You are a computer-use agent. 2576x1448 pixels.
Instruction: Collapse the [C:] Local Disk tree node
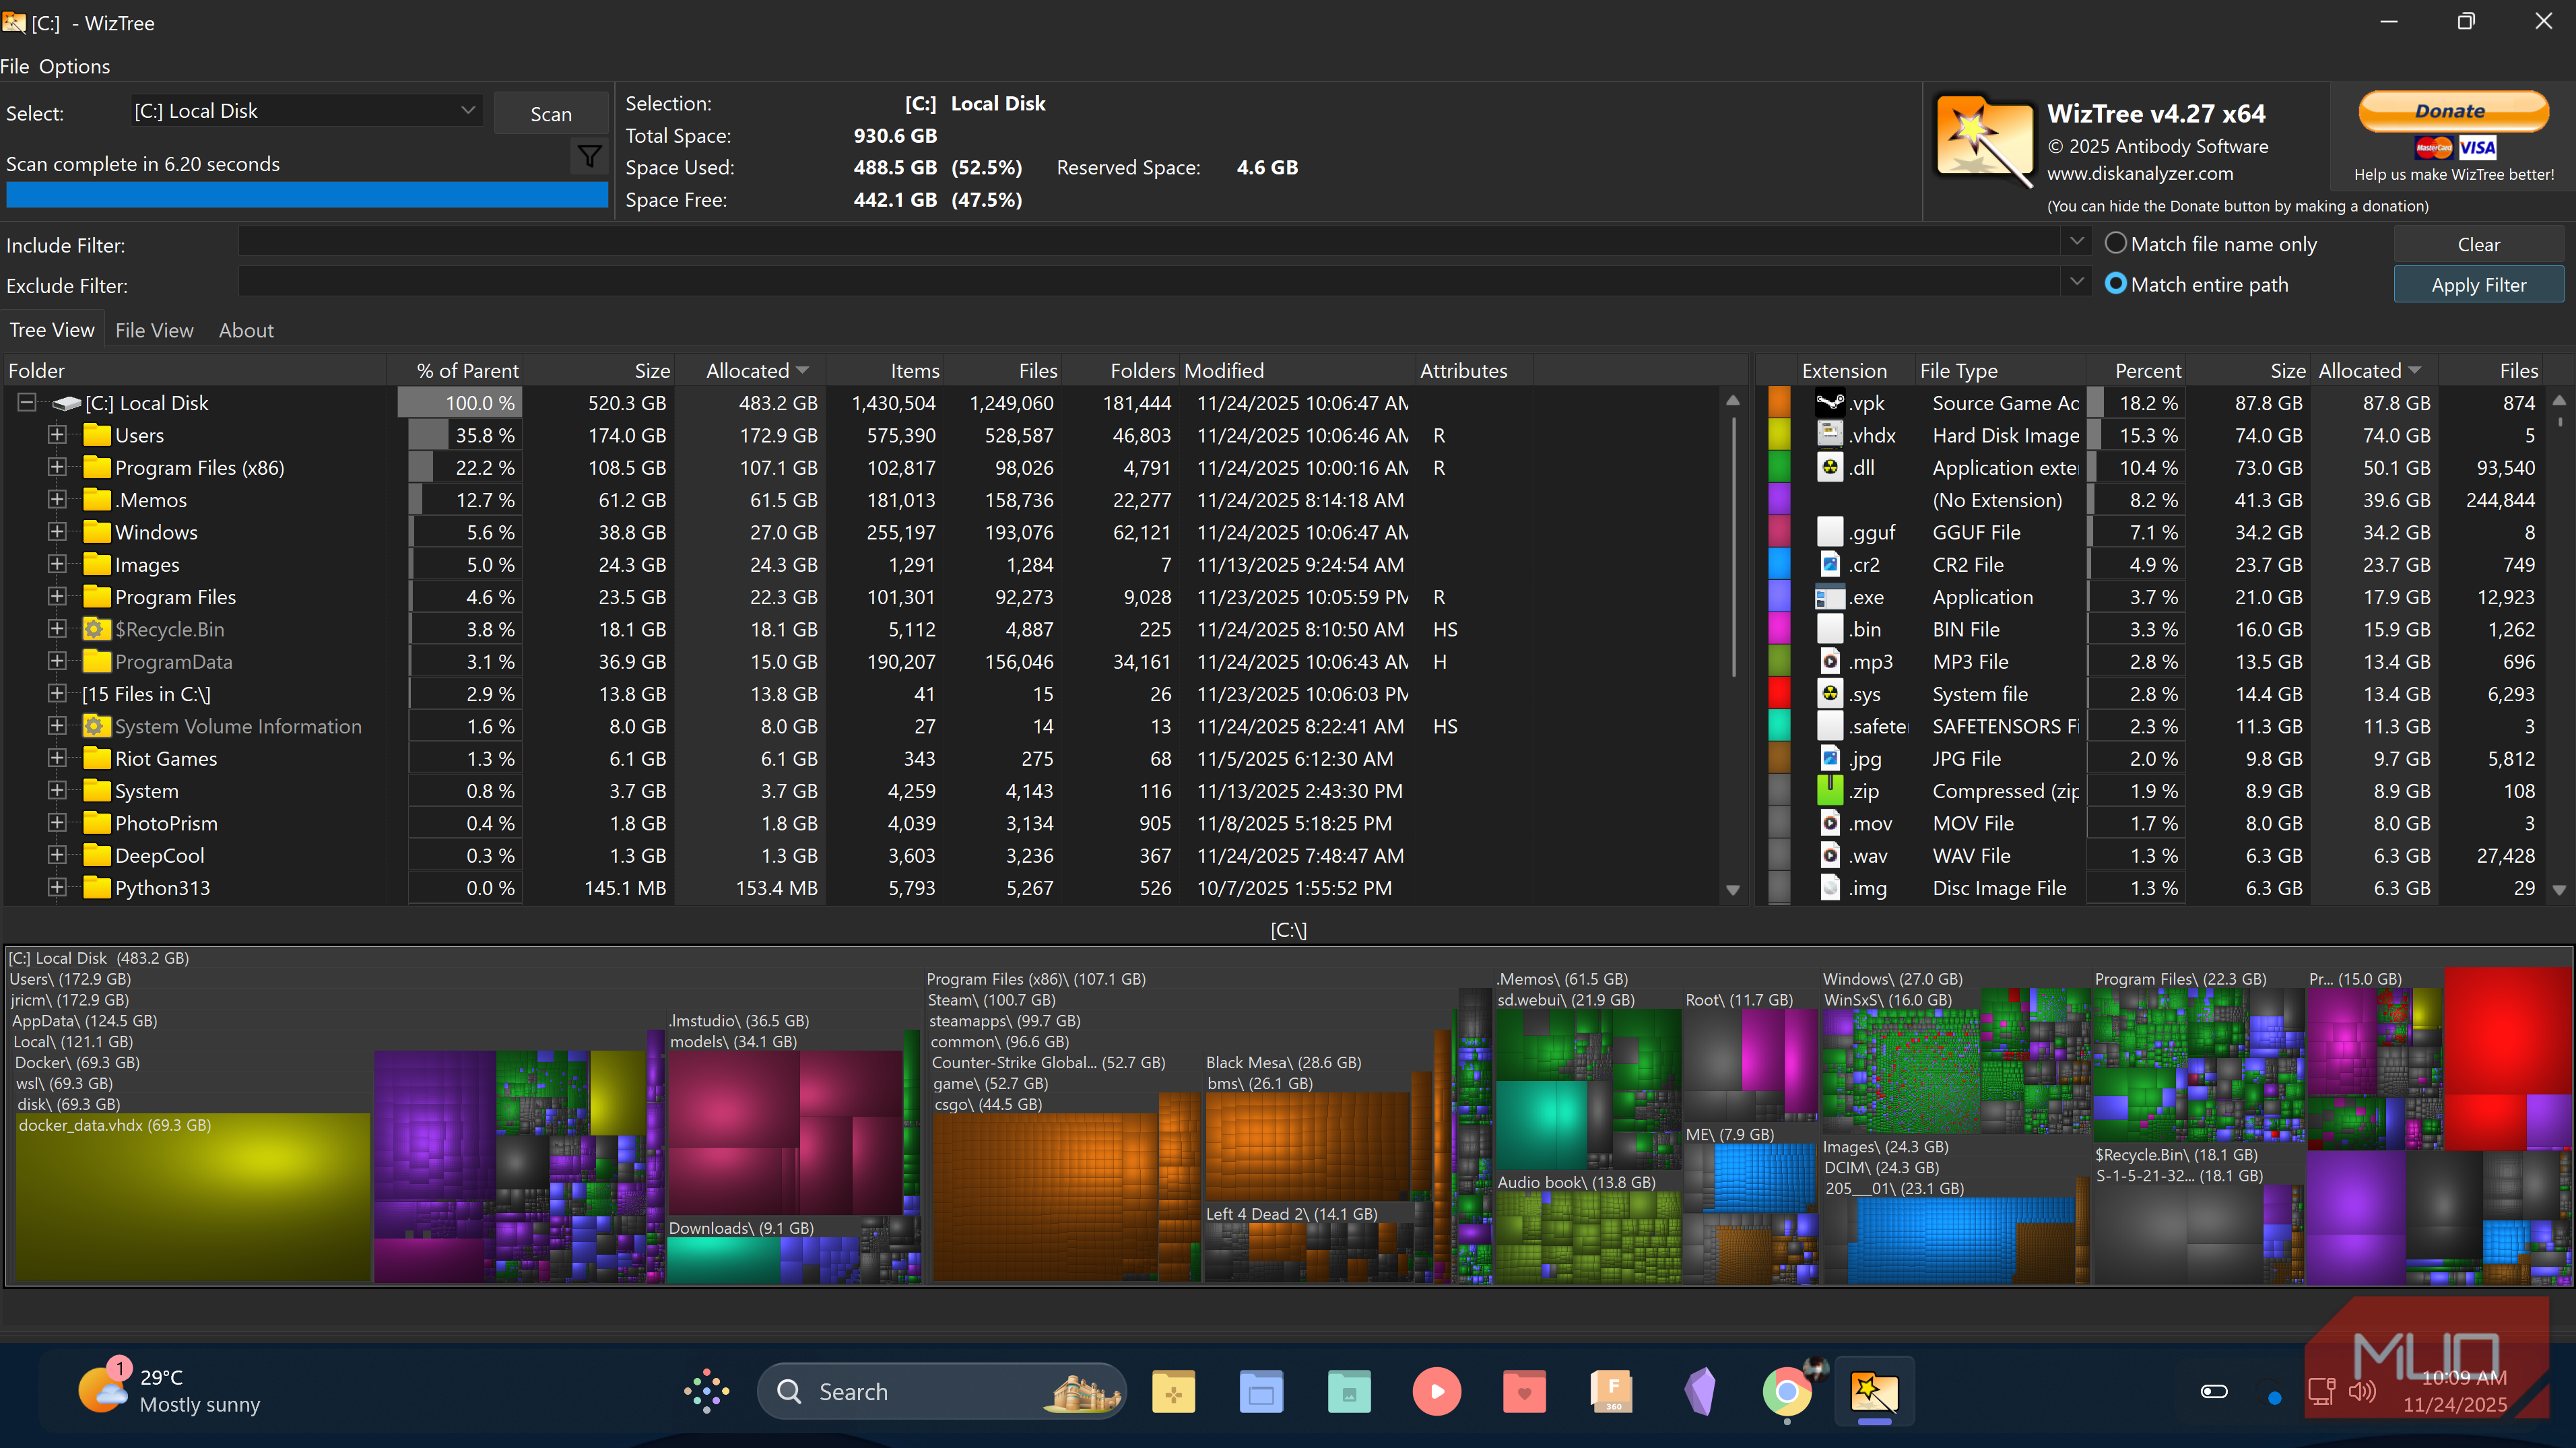27,402
